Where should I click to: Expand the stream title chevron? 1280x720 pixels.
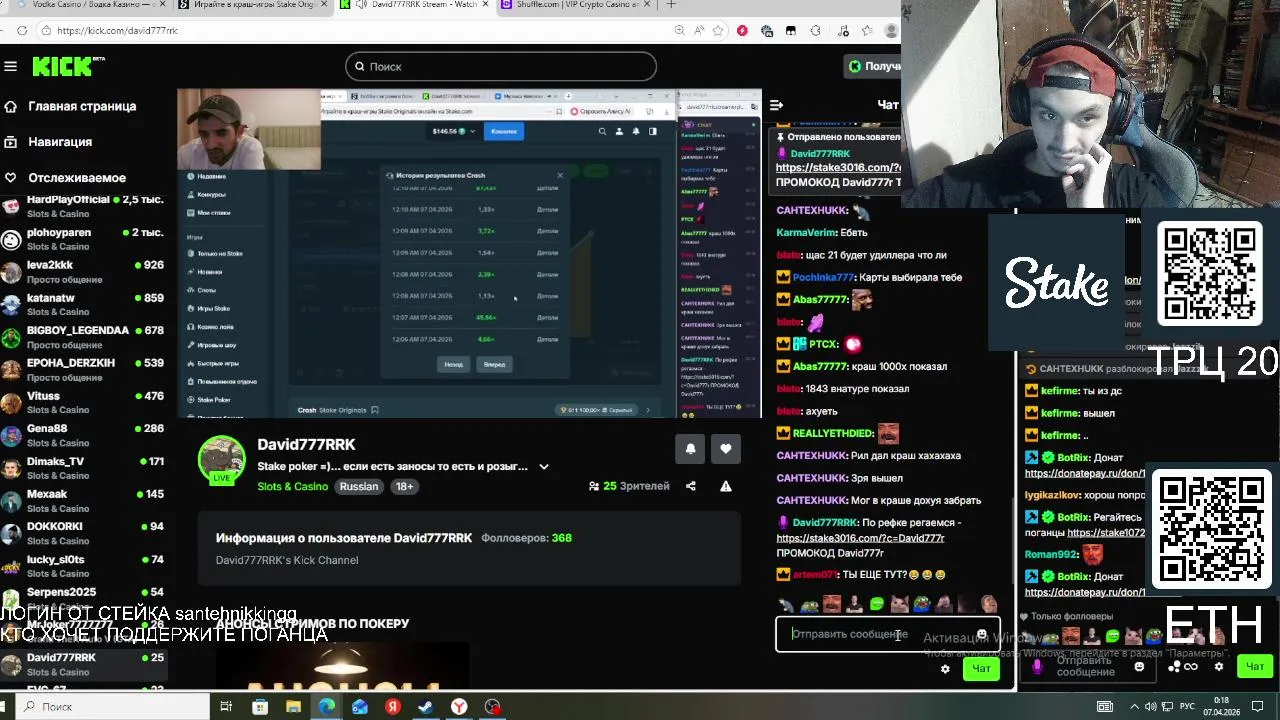pyautogui.click(x=544, y=467)
